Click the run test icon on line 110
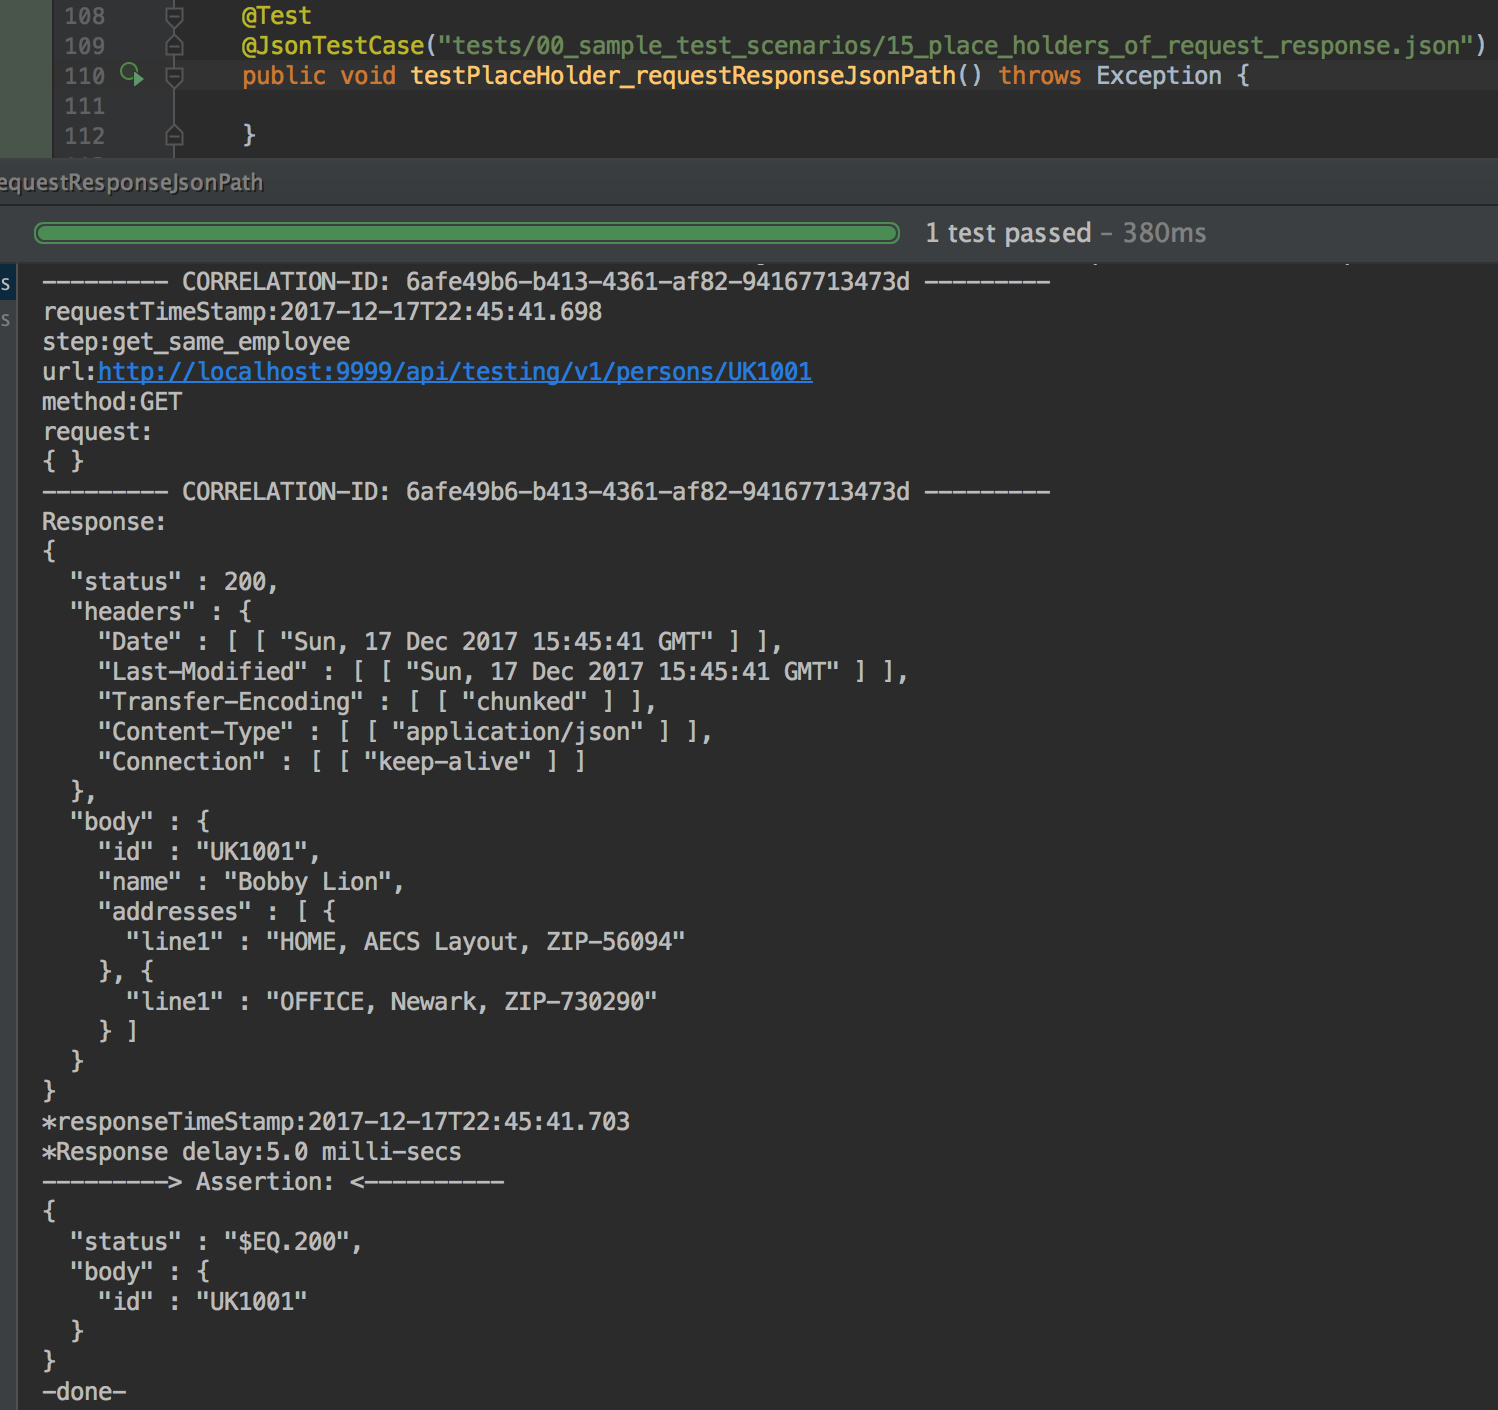Viewport: 1498px width, 1410px height. (x=131, y=74)
